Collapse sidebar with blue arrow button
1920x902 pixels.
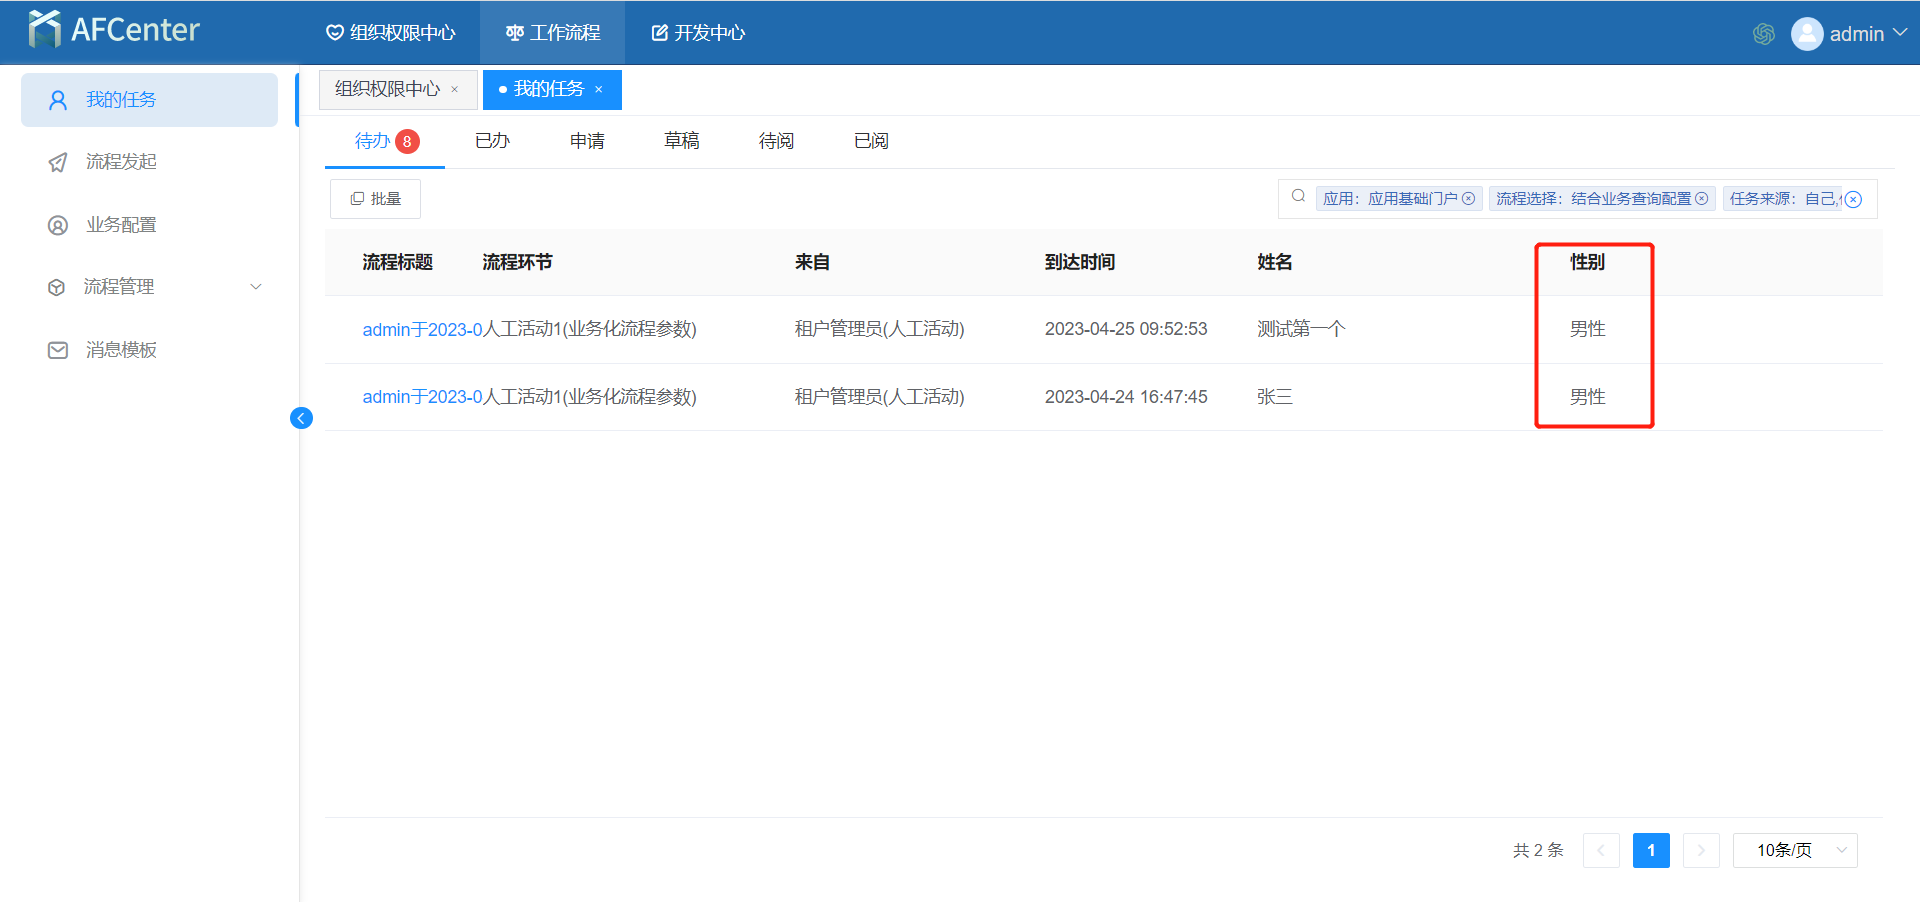301,418
